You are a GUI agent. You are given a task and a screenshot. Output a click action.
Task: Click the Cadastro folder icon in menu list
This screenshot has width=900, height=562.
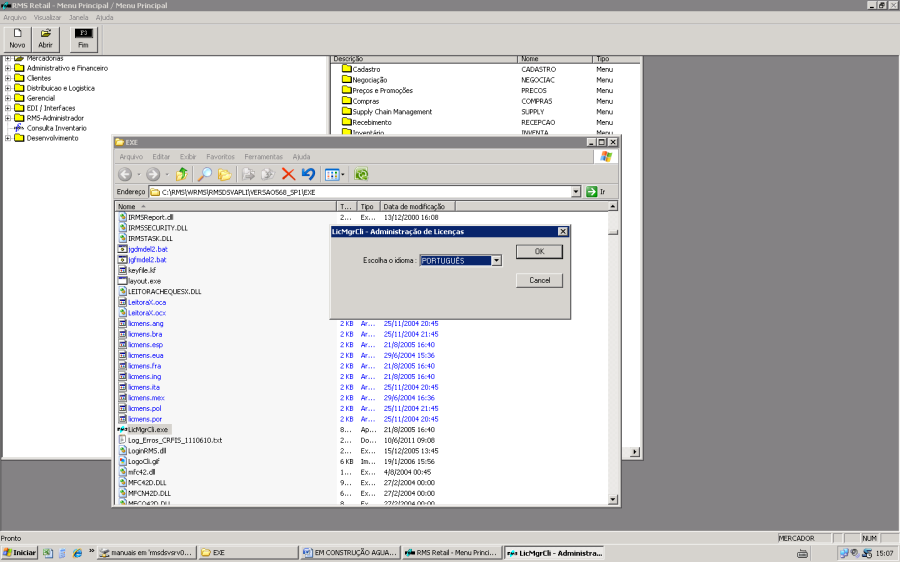[346, 69]
